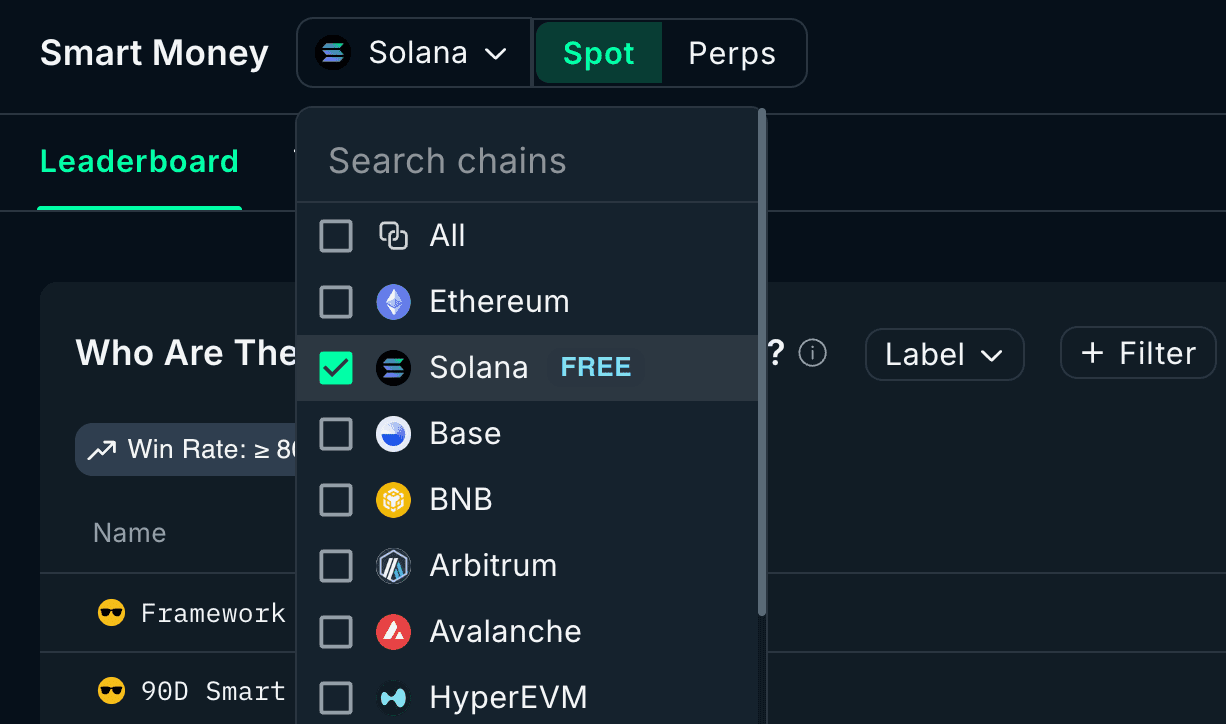Click the Solana chain icon in the dropdown list
The height and width of the screenshot is (724, 1226).
pos(393,368)
